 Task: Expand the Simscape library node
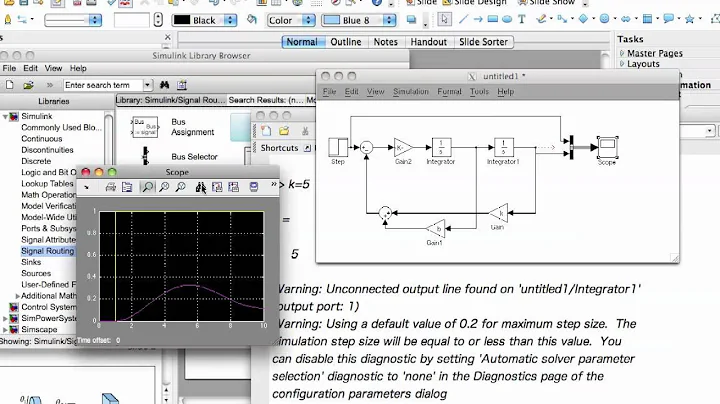tap(5, 330)
